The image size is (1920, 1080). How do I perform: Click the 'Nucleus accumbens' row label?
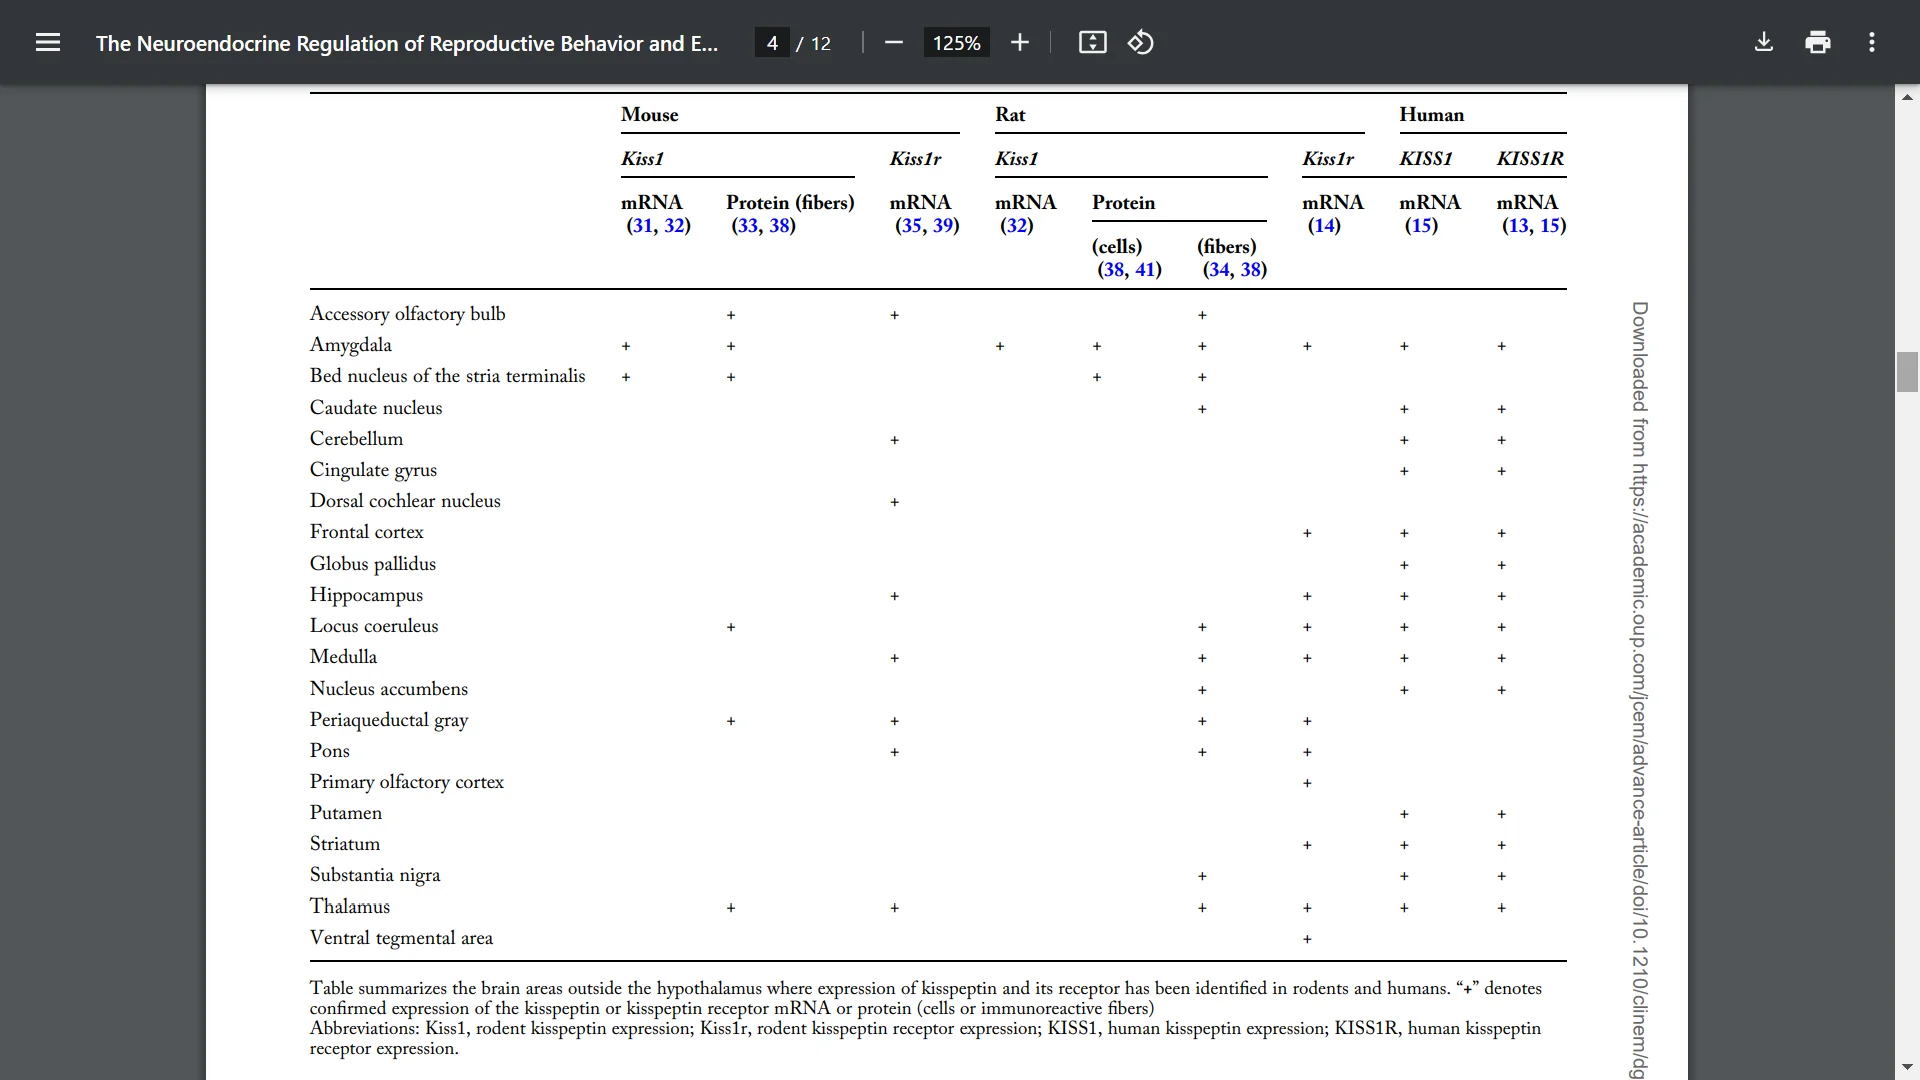[388, 688]
